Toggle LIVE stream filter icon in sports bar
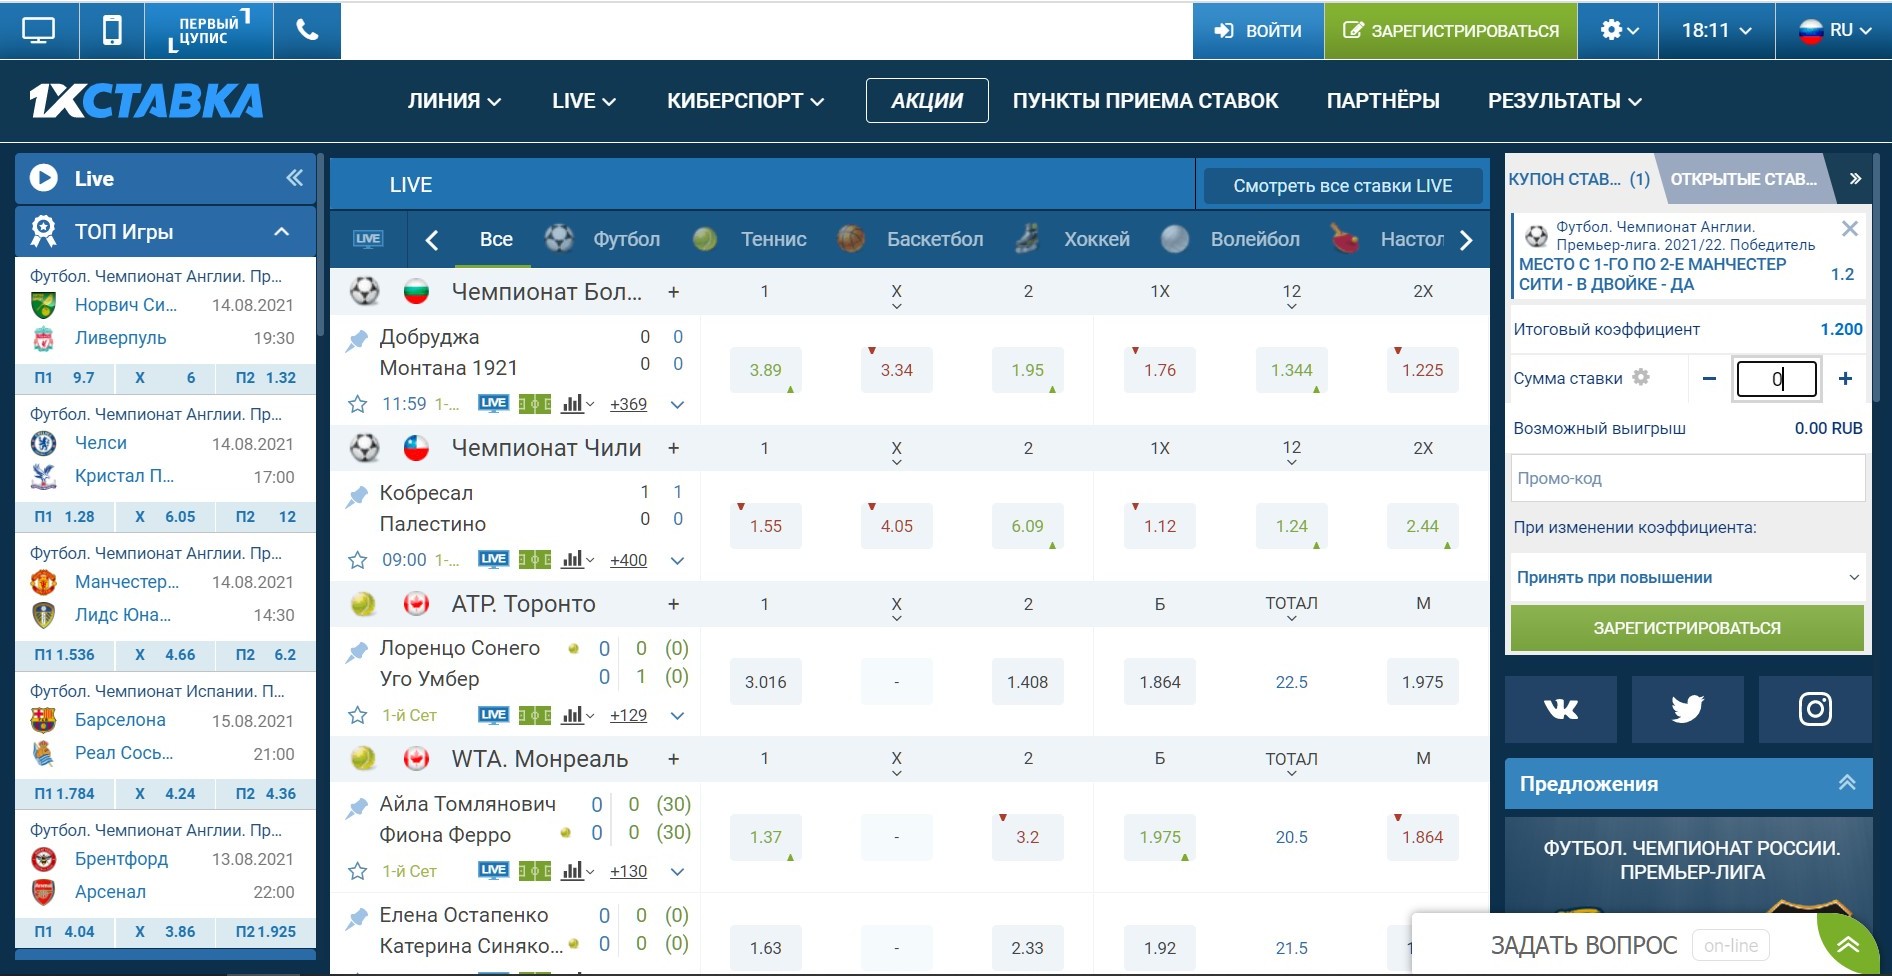The image size is (1892, 976). (368, 239)
